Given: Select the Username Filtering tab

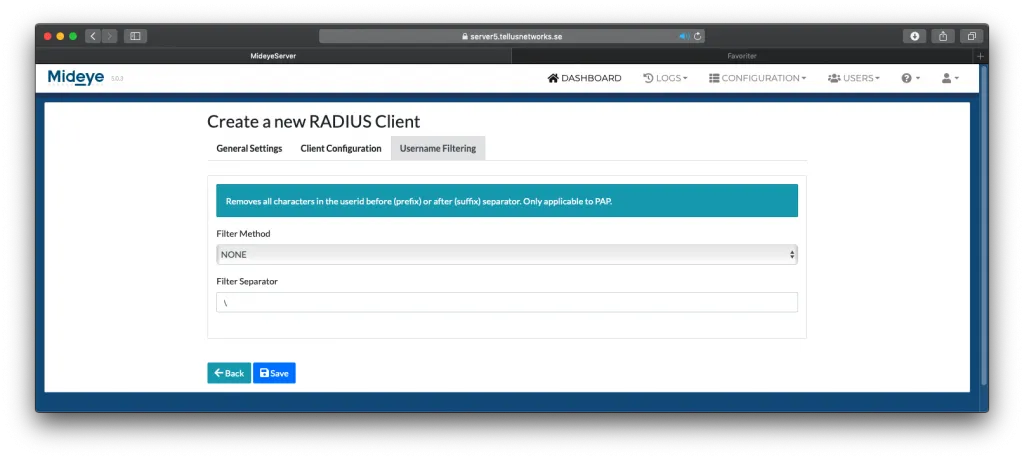Looking at the screenshot, I should (x=438, y=148).
